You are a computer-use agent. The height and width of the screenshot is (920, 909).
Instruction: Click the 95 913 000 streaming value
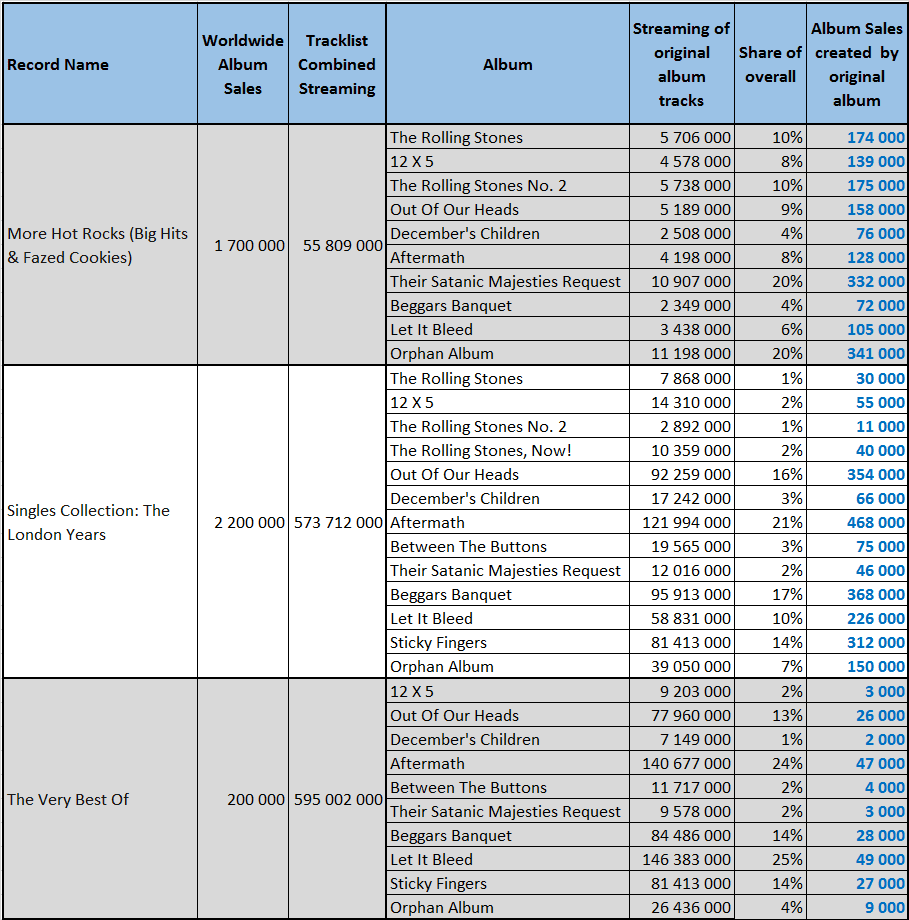(x=691, y=595)
